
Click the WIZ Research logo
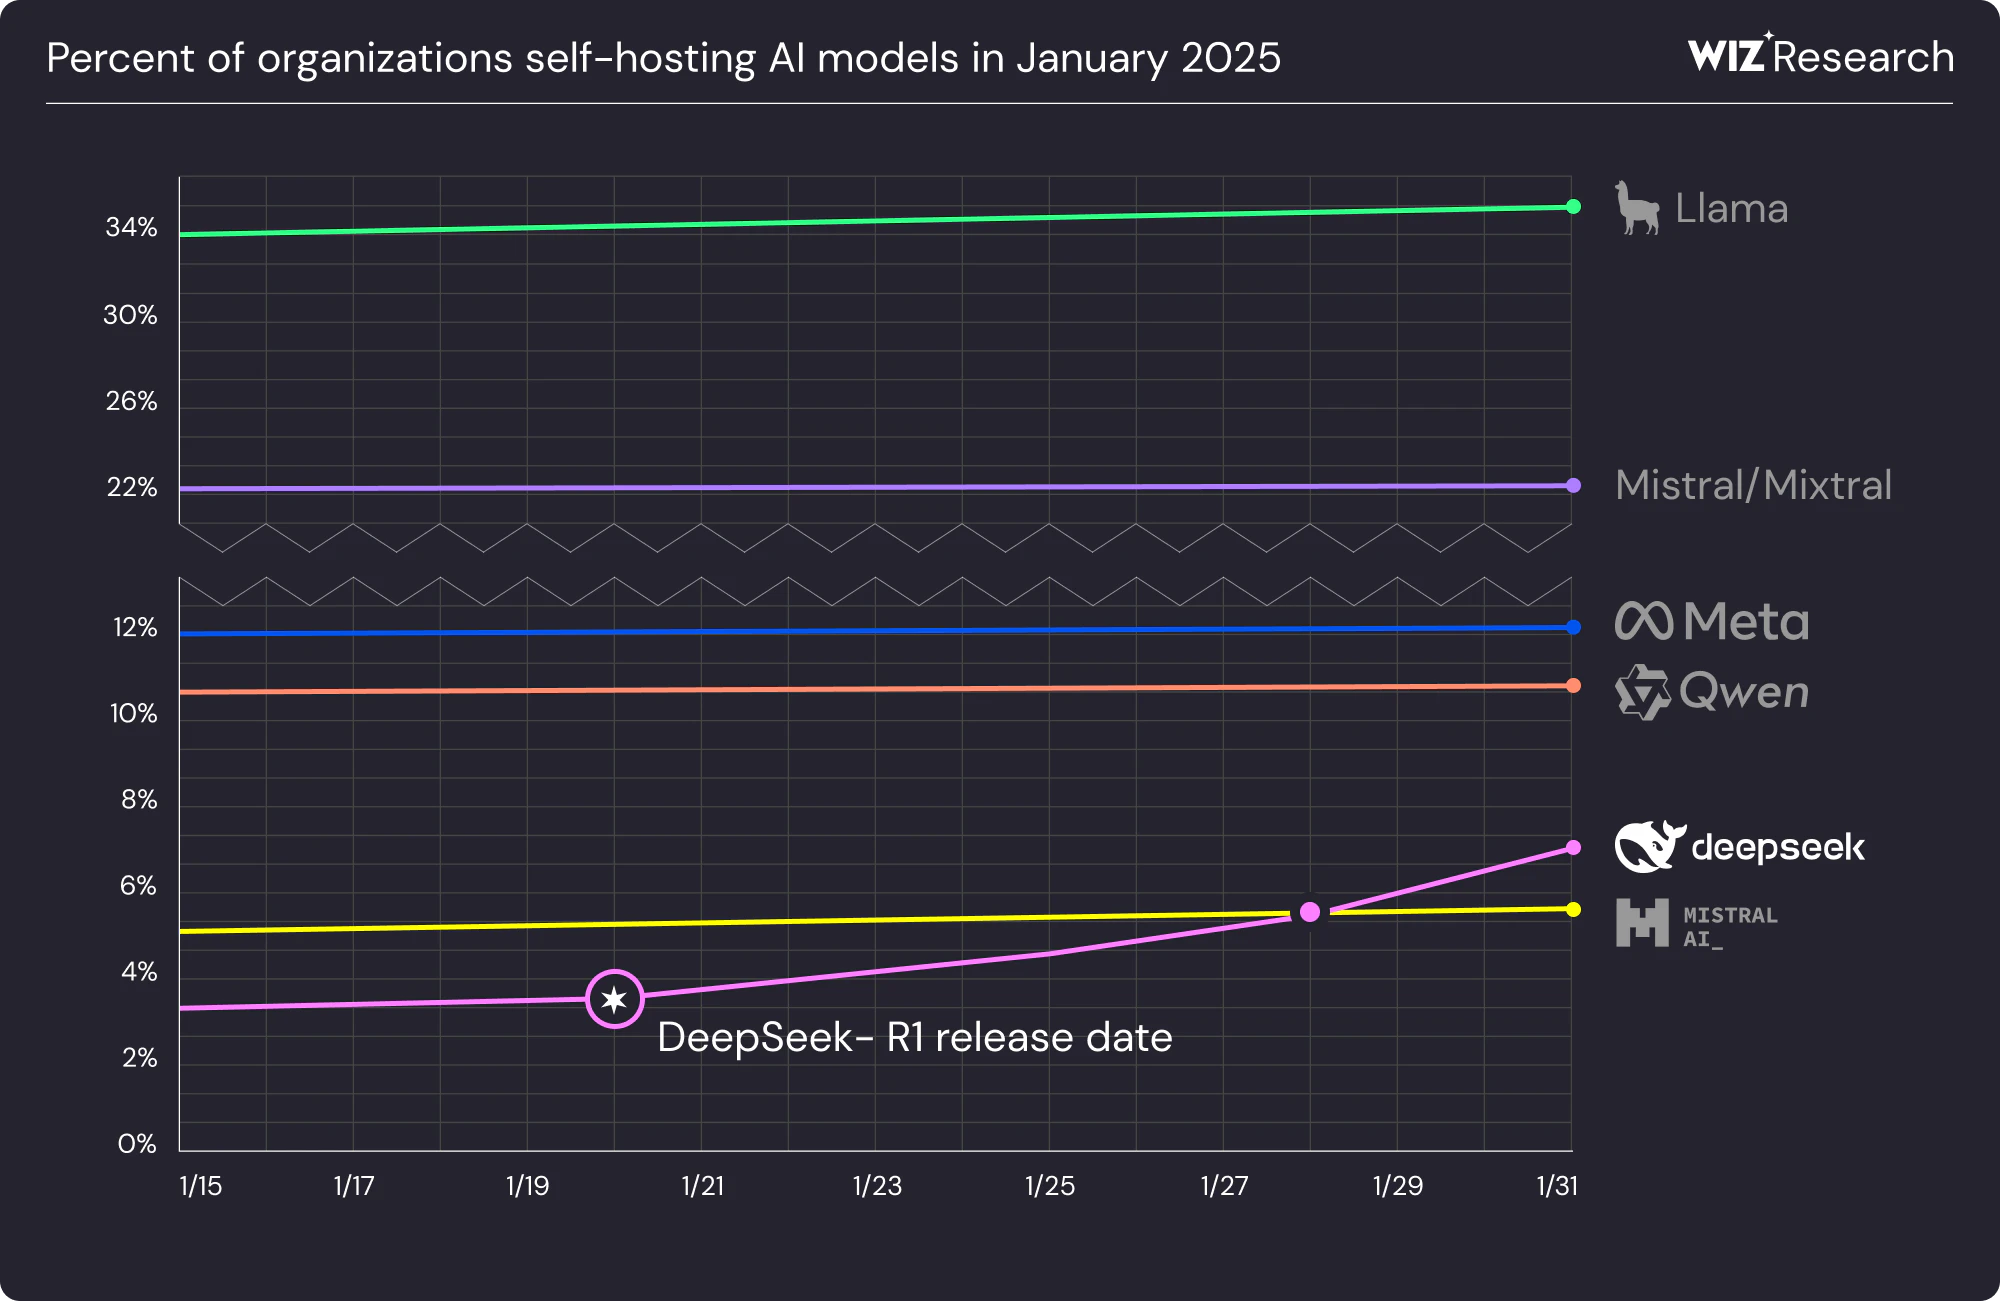tap(1820, 56)
